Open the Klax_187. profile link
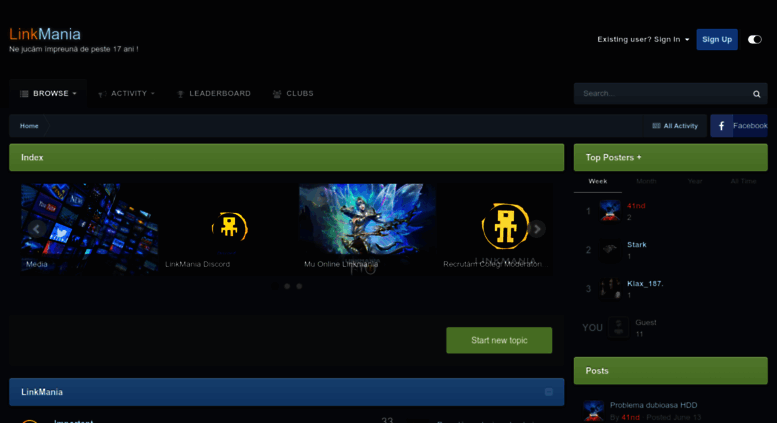 click(x=645, y=284)
